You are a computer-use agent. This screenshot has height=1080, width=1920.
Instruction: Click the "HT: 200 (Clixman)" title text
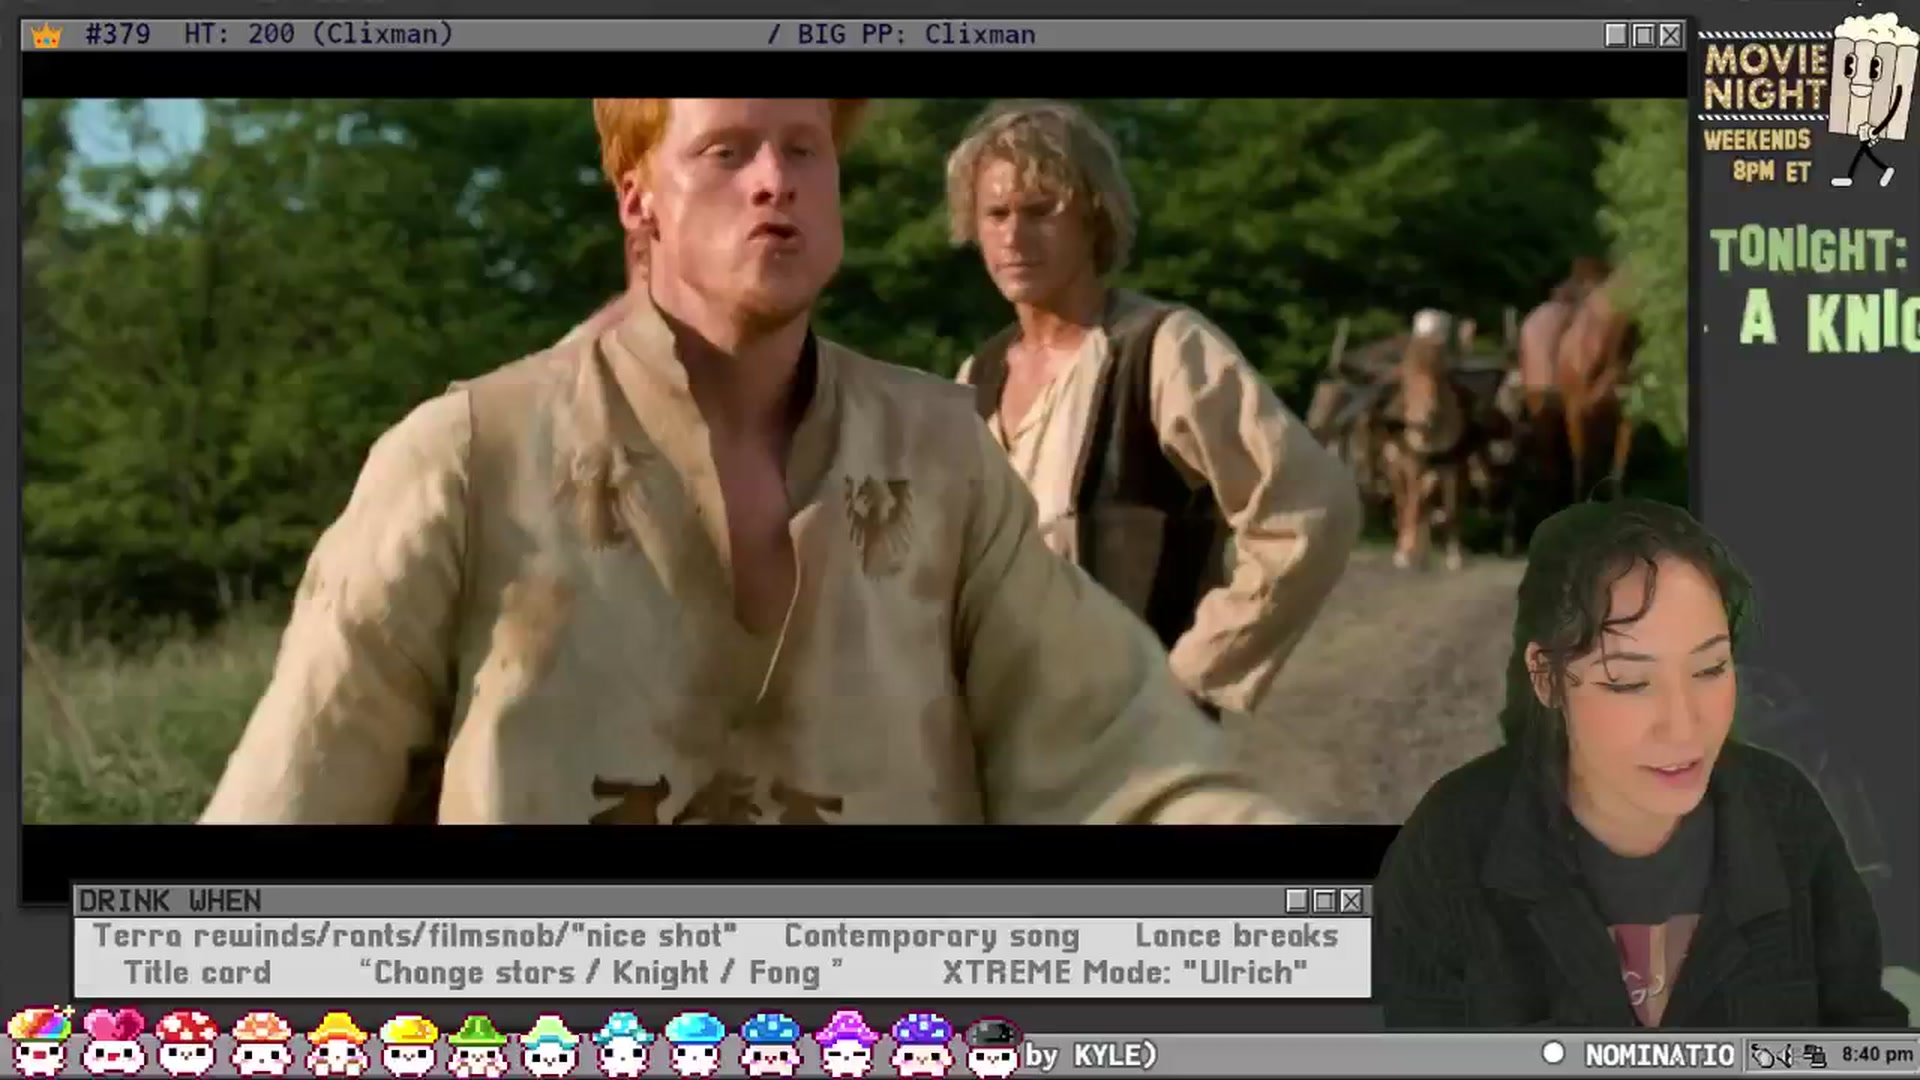click(x=318, y=34)
